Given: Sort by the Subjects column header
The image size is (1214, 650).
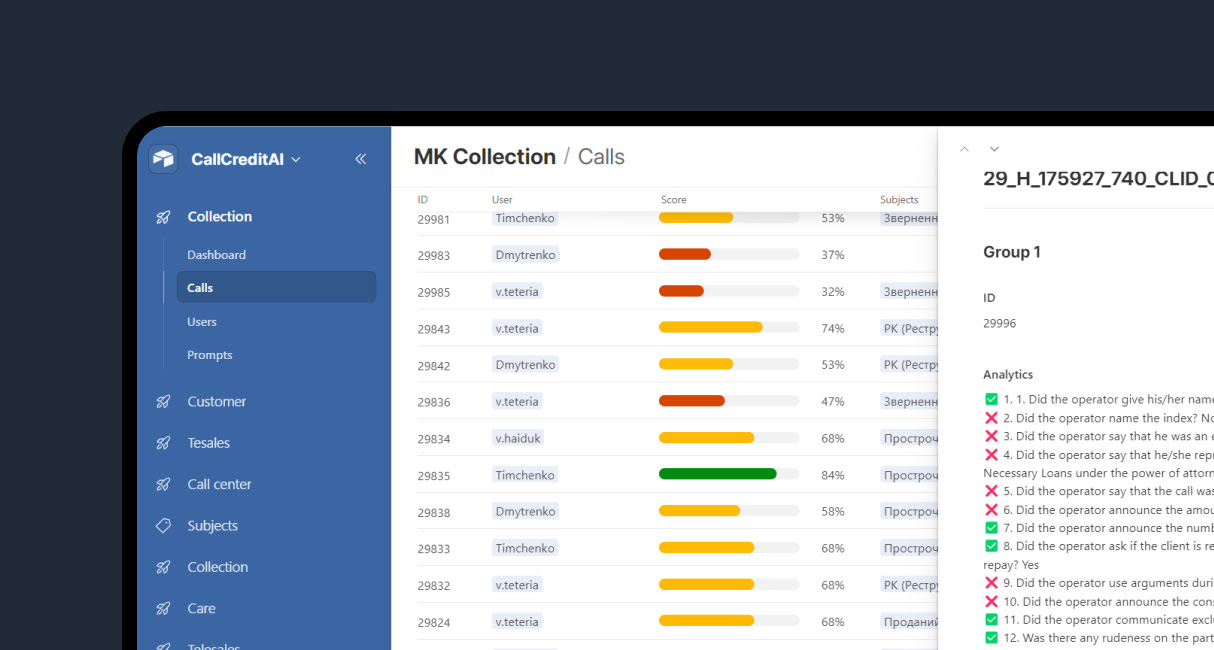Looking at the screenshot, I should [x=899, y=200].
